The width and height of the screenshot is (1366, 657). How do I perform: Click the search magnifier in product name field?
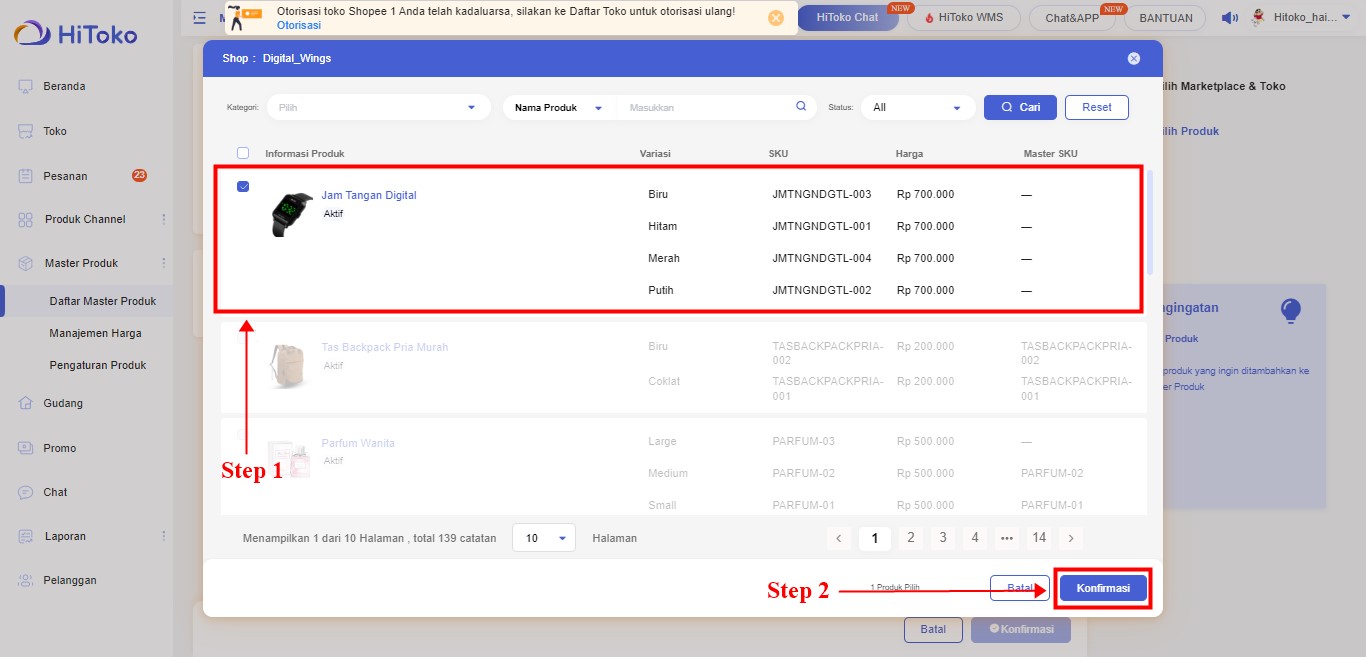point(800,107)
